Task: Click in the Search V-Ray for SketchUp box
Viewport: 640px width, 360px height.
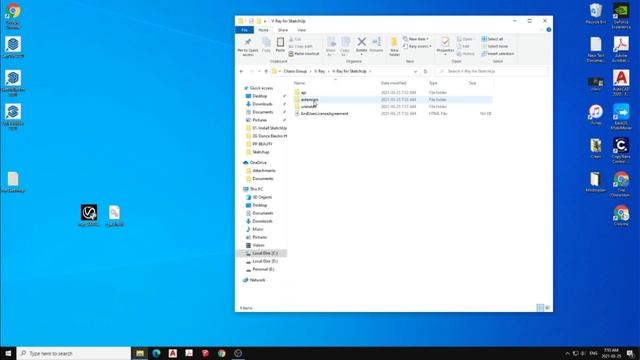Action: [491, 71]
